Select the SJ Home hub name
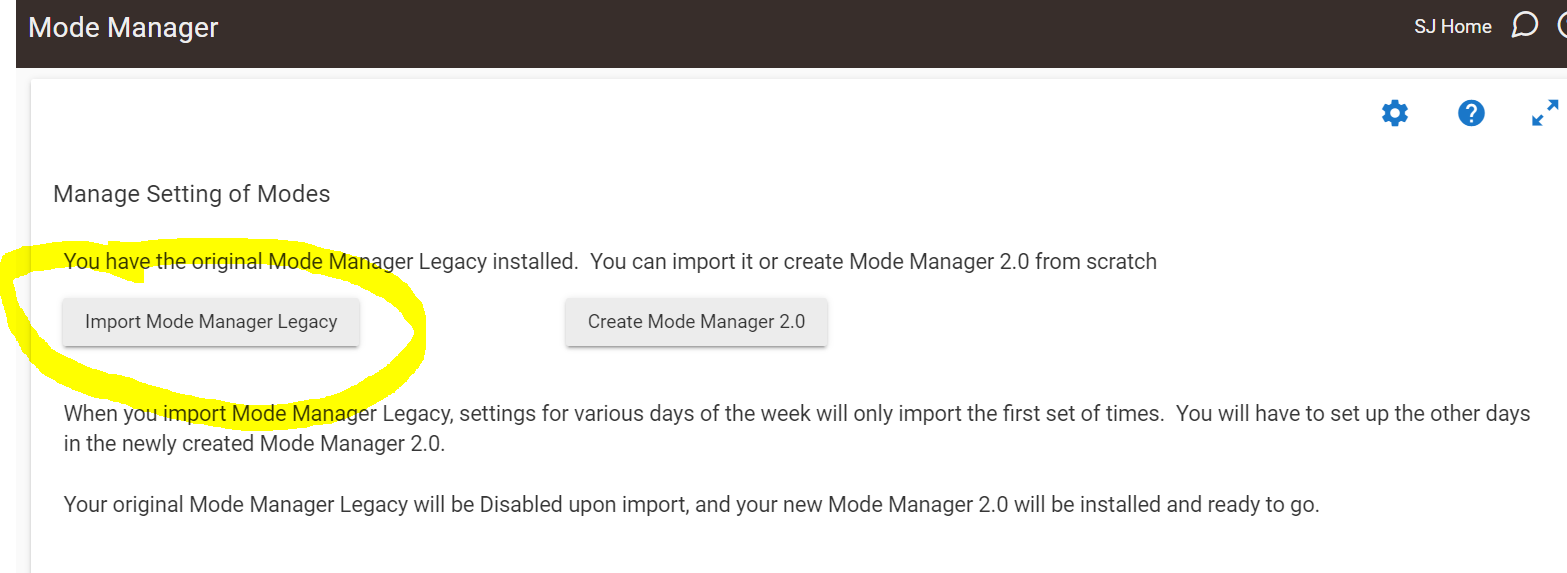This screenshot has height=573, width=1567. pyautogui.click(x=1452, y=27)
